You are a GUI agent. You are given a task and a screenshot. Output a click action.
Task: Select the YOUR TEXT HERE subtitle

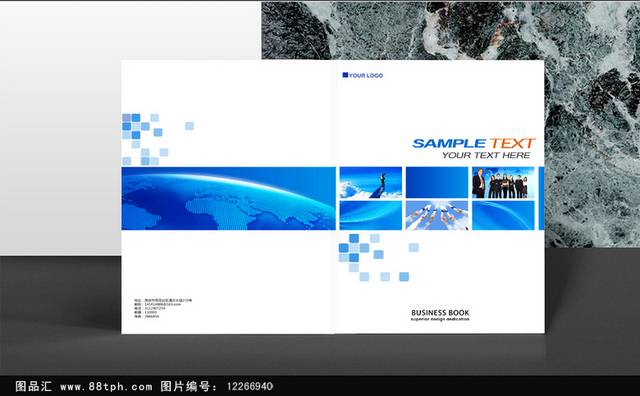point(486,155)
